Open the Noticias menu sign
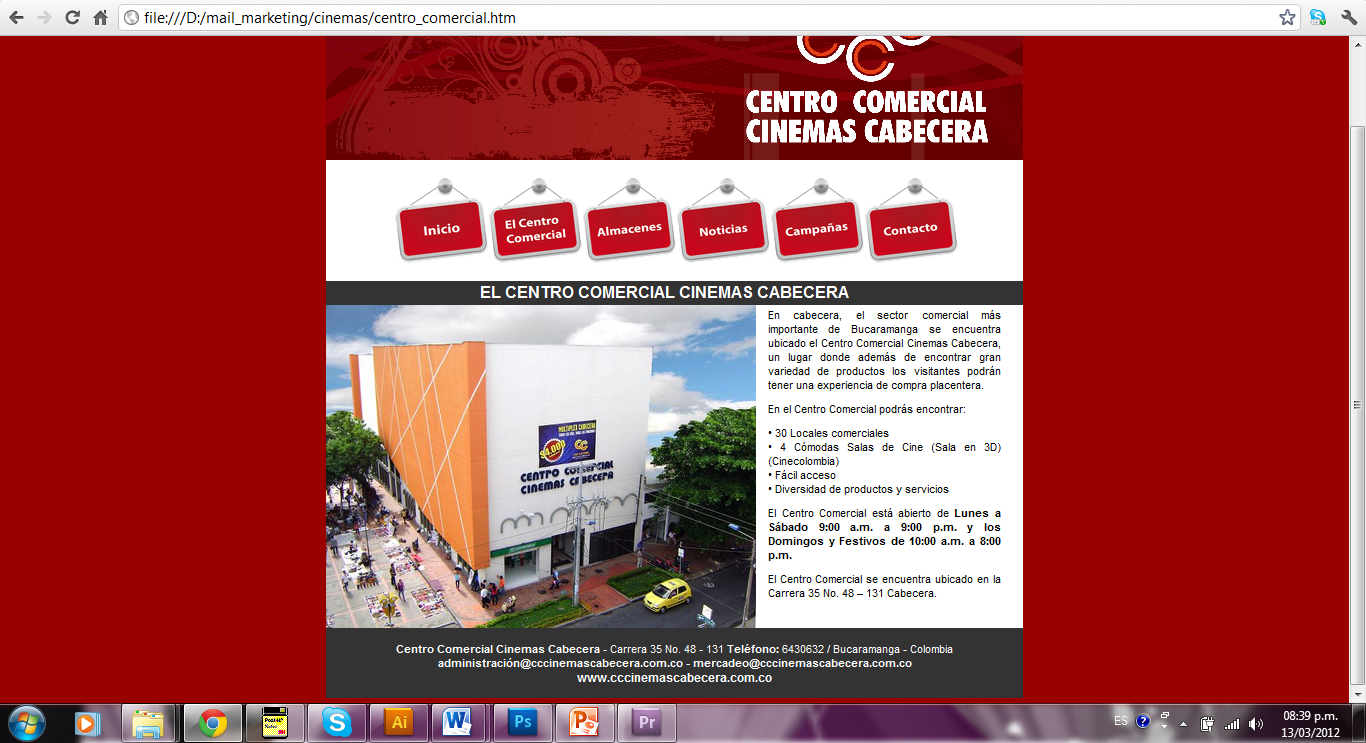This screenshot has width=1366, height=743. pos(723,228)
